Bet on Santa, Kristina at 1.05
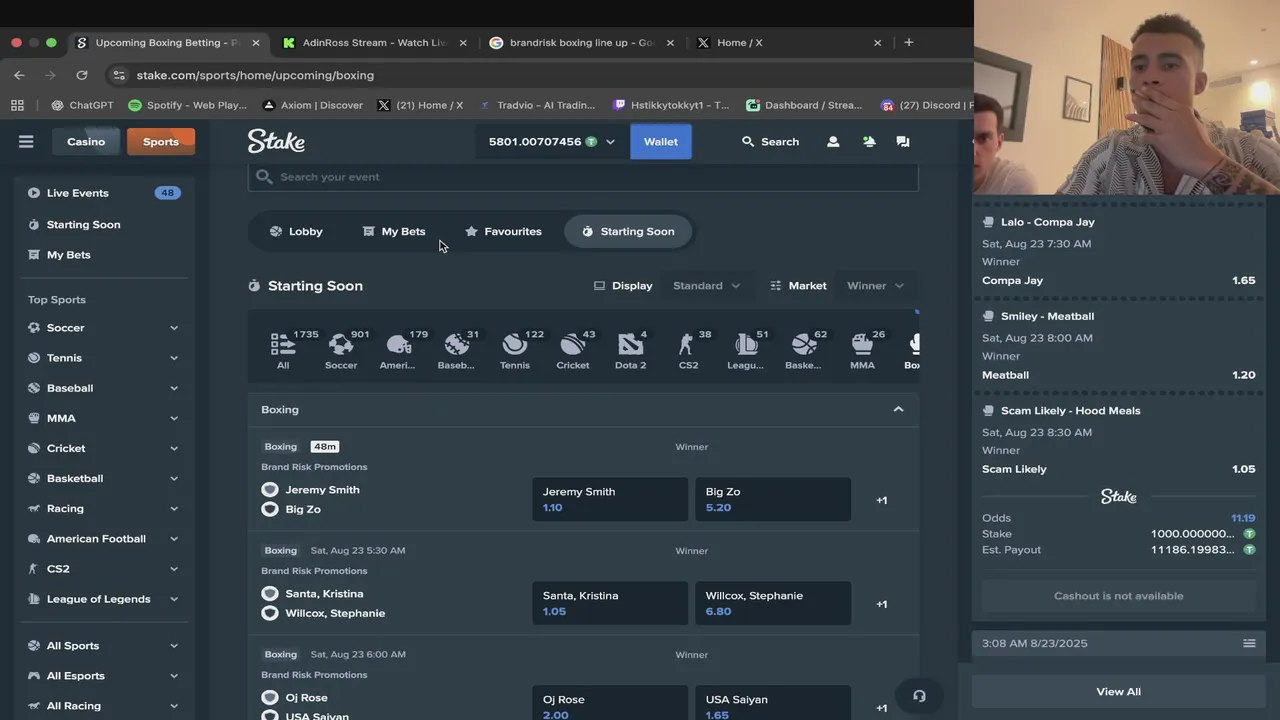1280x720 pixels. coord(610,603)
